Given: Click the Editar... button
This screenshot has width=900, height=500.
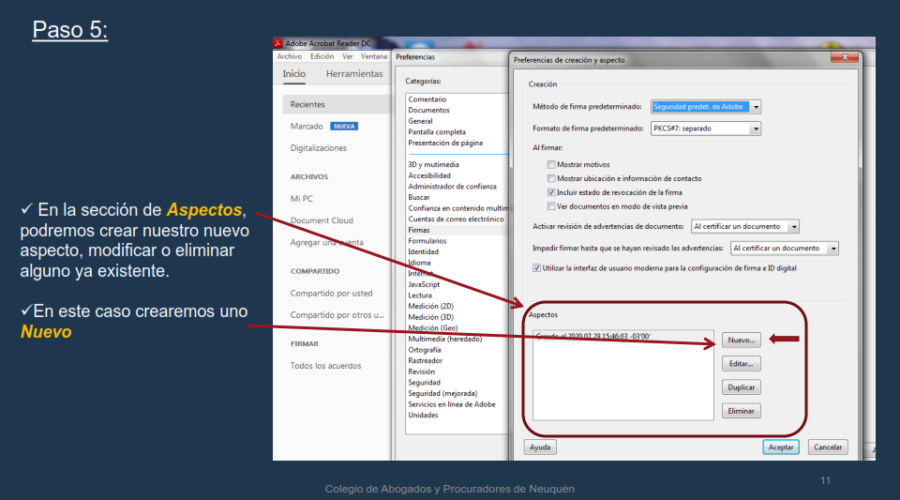Looking at the screenshot, I should [x=741, y=364].
